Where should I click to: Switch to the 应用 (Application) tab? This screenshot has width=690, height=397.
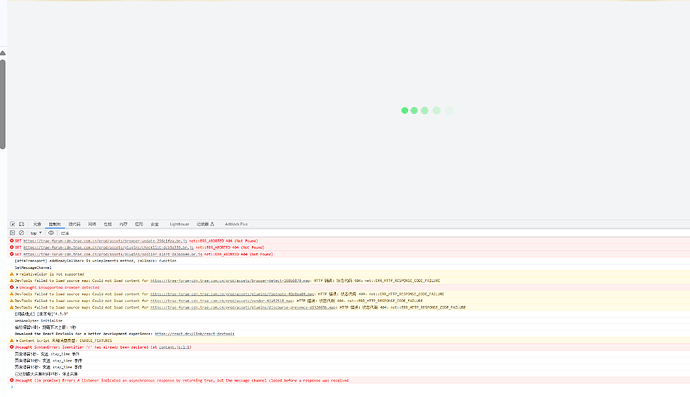139,224
